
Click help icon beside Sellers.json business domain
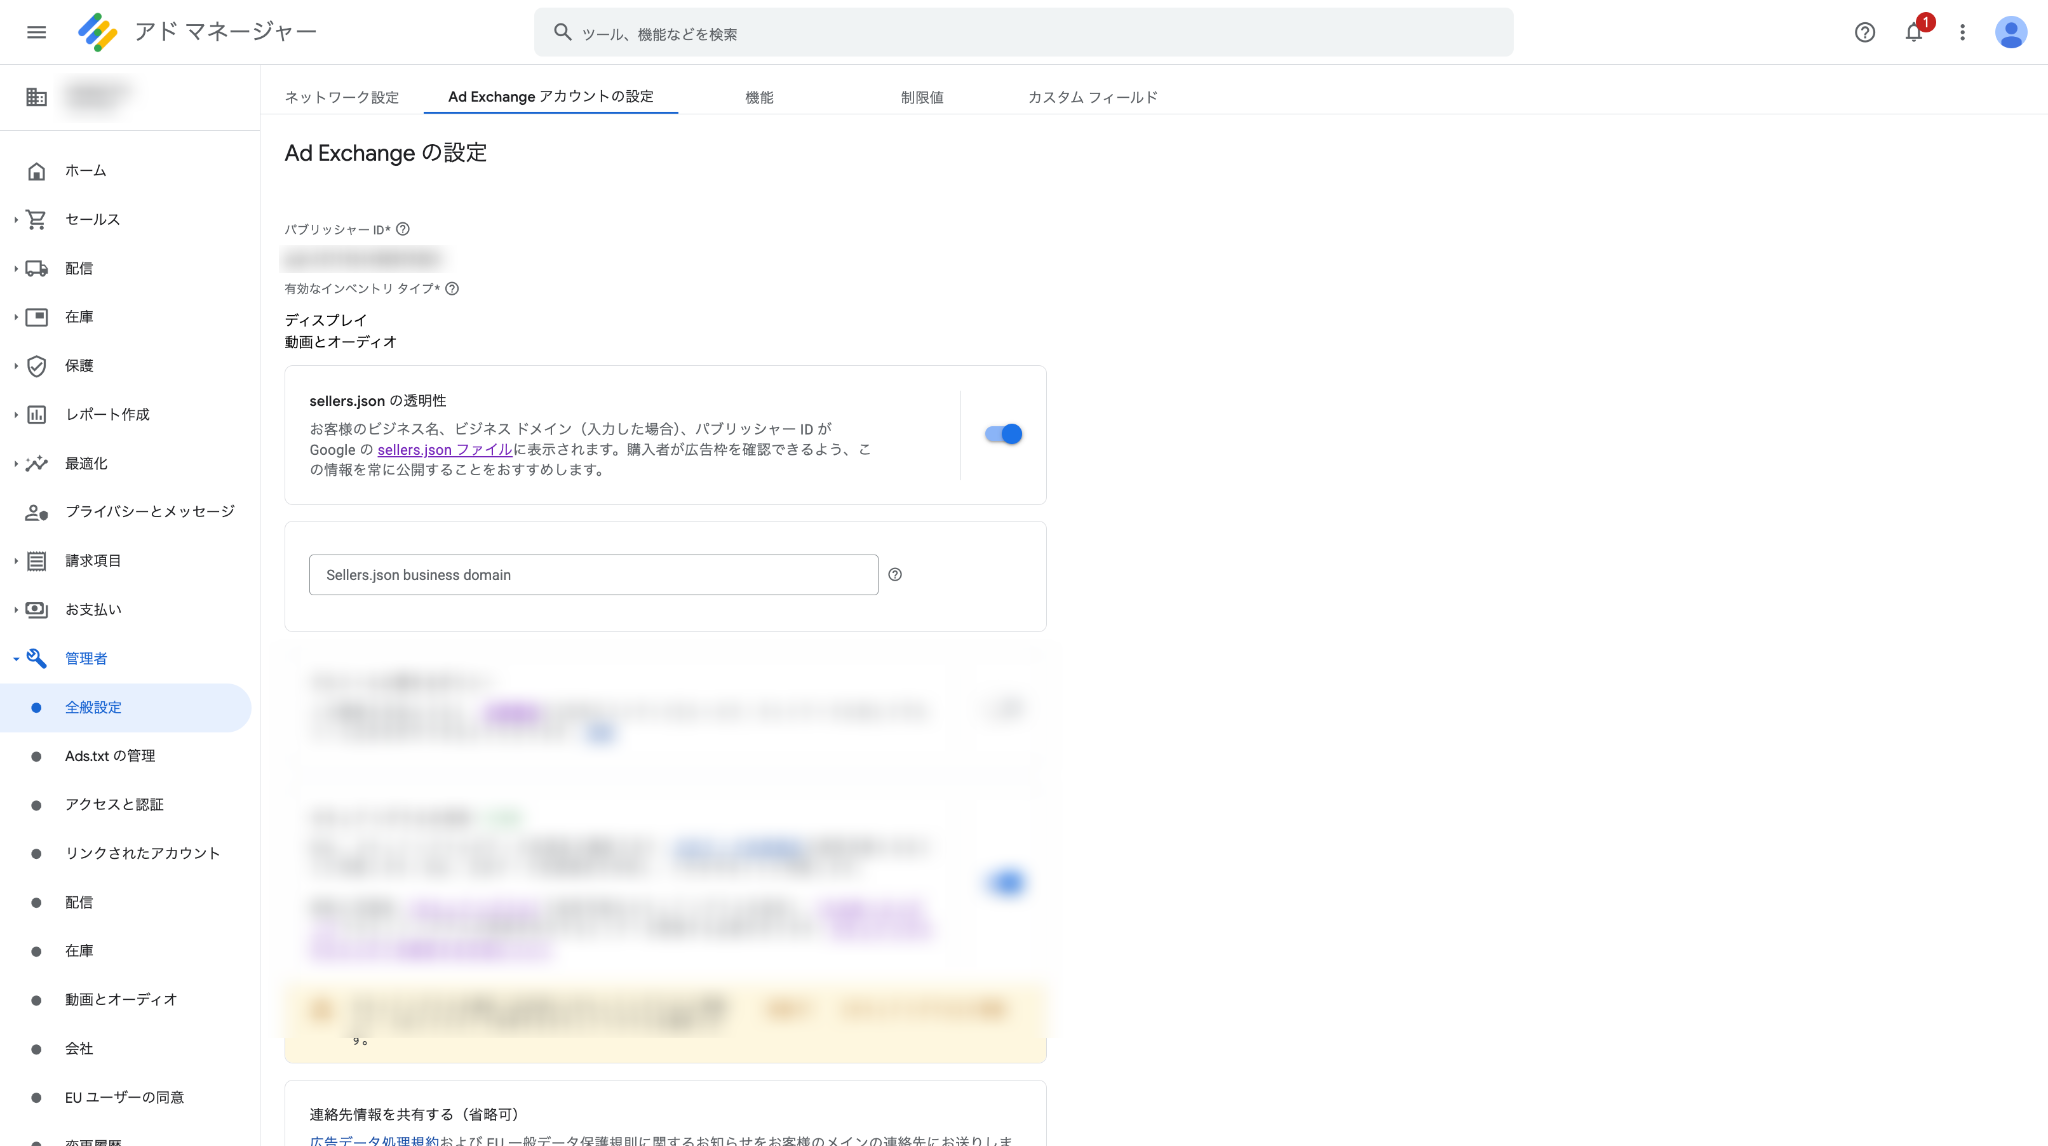[895, 575]
